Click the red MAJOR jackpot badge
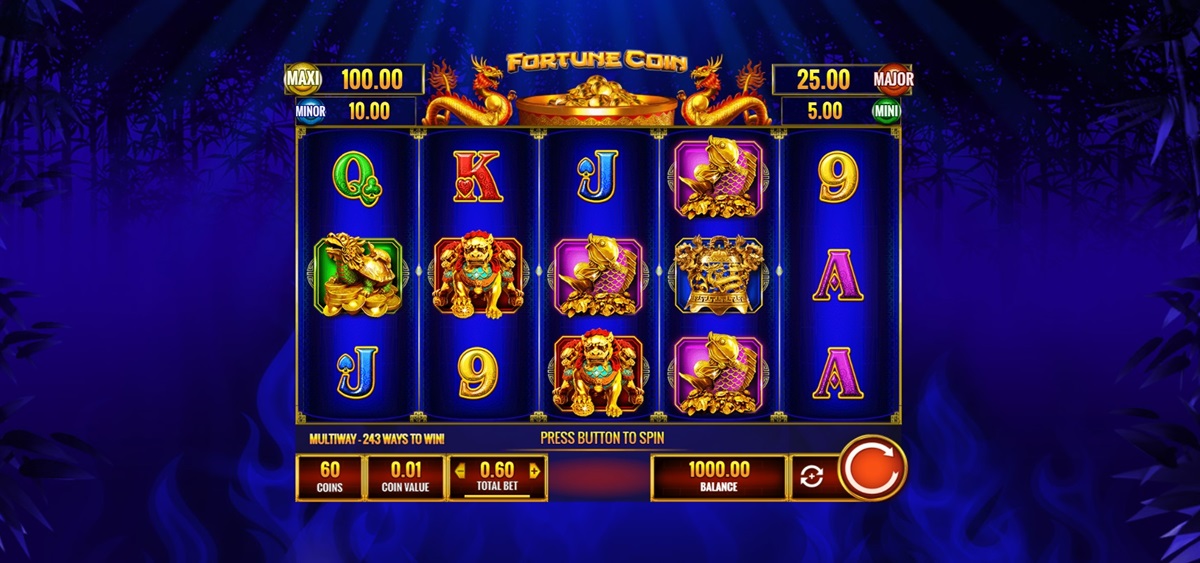This screenshot has height=563, width=1200. click(893, 78)
